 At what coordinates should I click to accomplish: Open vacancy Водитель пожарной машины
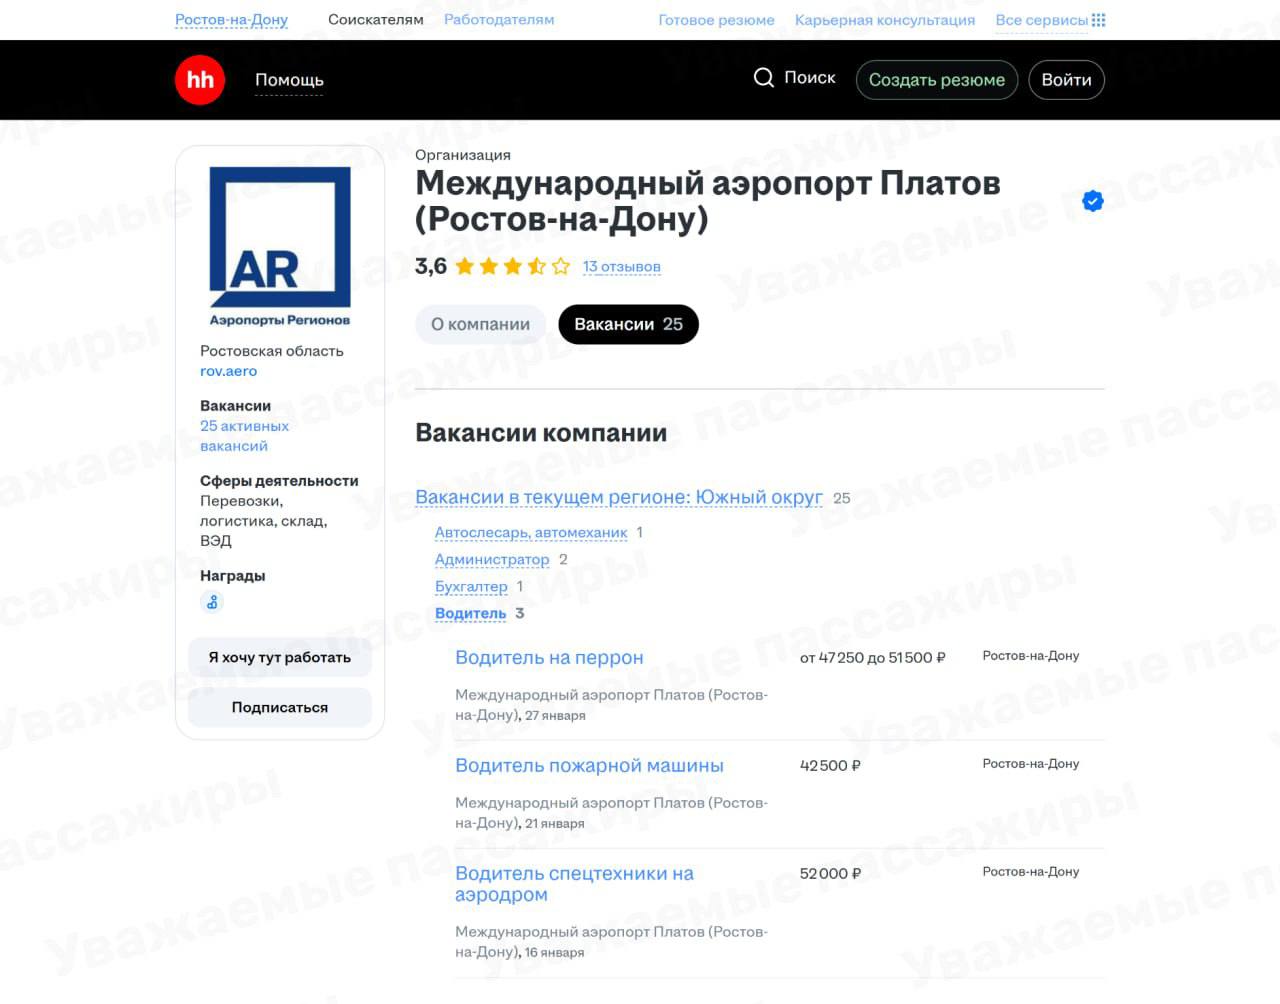pyautogui.click(x=589, y=766)
